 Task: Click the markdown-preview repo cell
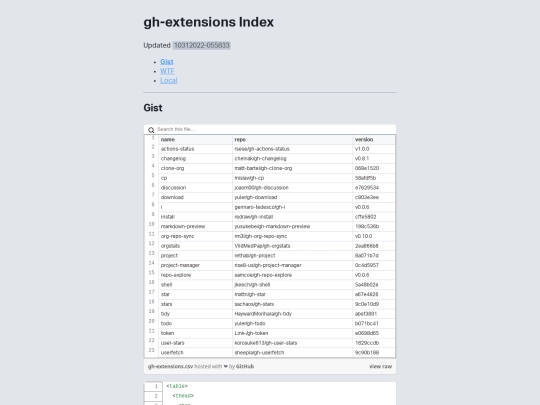[292, 227]
